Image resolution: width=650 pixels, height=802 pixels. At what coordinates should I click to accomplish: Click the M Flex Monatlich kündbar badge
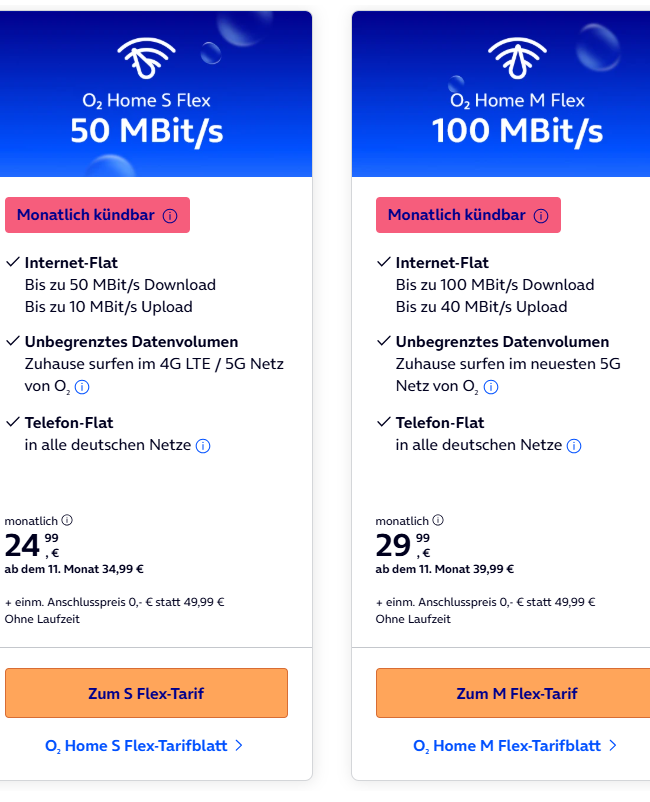coord(457,215)
